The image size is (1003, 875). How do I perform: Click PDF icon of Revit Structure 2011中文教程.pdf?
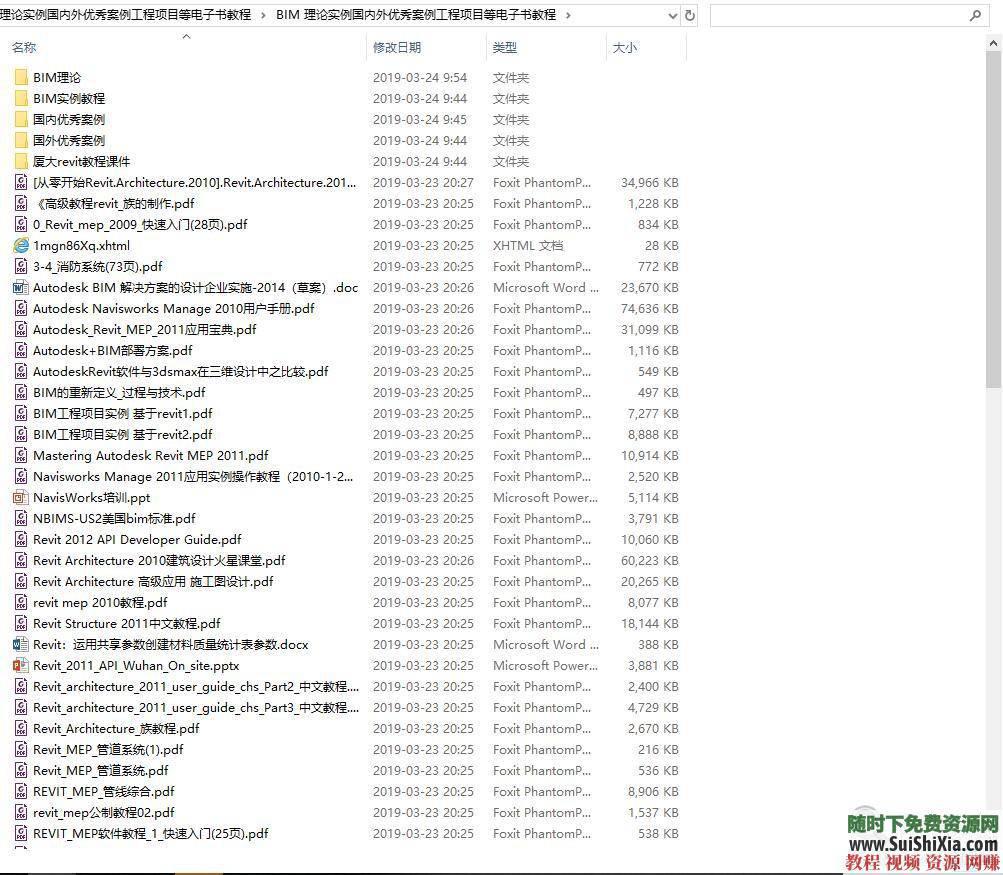[x=21, y=624]
